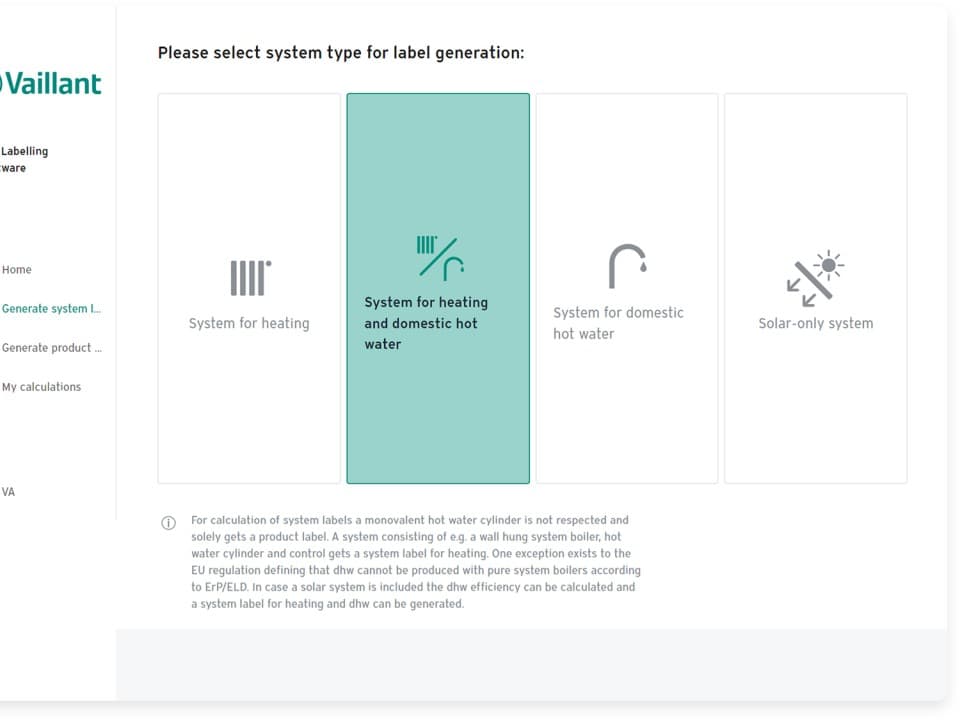Go to Generate product label page
Screen dimensions: 960x720
coord(51,348)
